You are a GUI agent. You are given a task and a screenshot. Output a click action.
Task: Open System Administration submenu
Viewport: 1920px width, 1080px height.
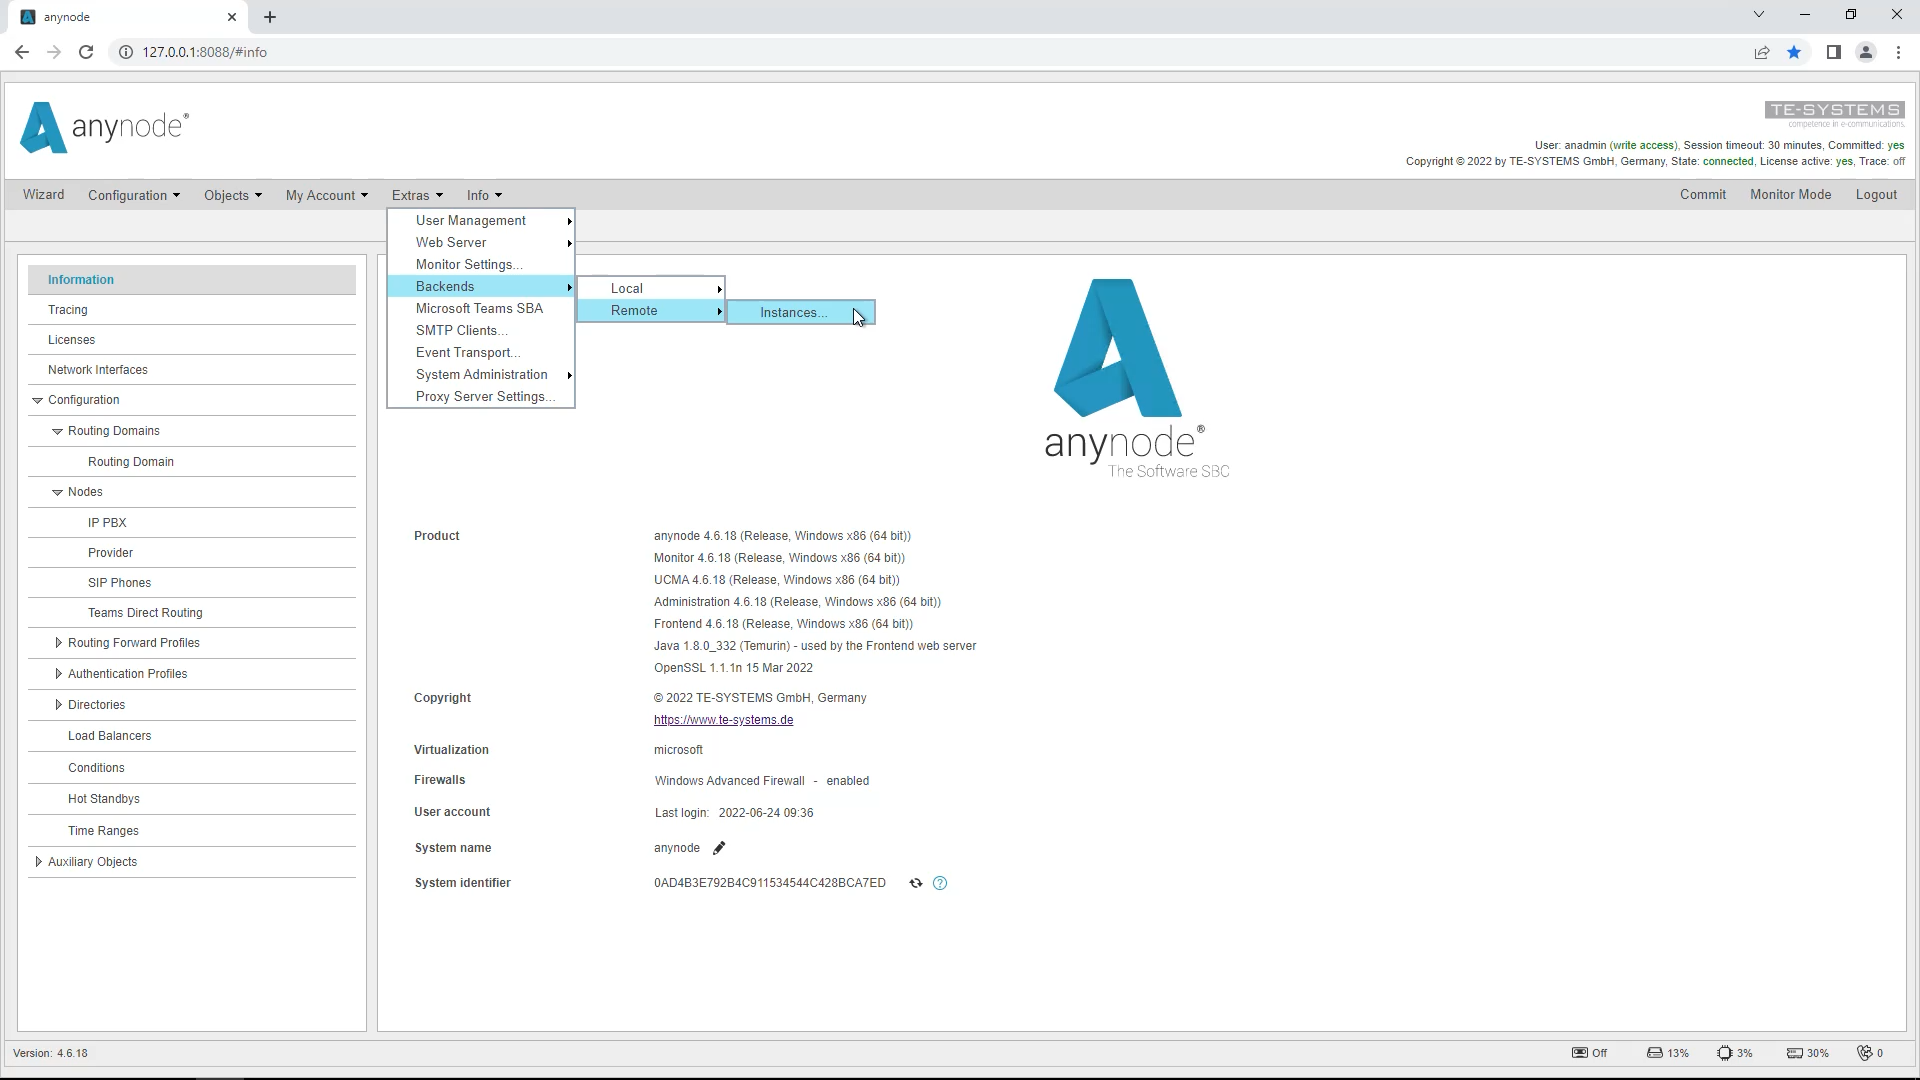click(x=481, y=375)
